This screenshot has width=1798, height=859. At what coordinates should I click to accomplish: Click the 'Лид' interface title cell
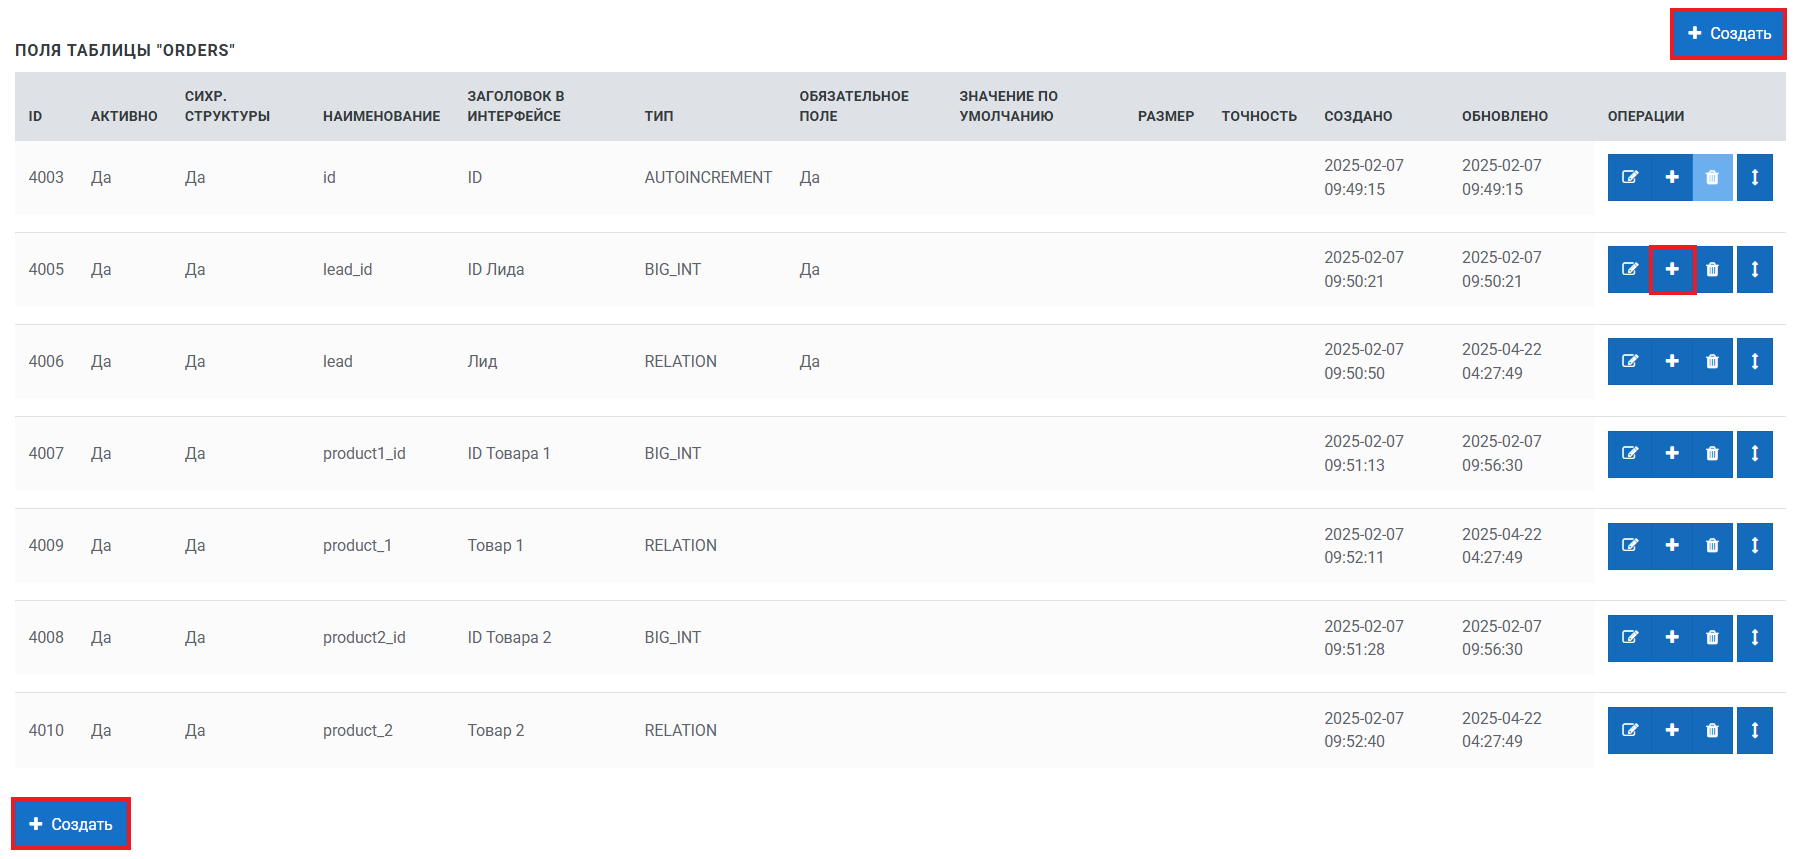[x=482, y=361]
